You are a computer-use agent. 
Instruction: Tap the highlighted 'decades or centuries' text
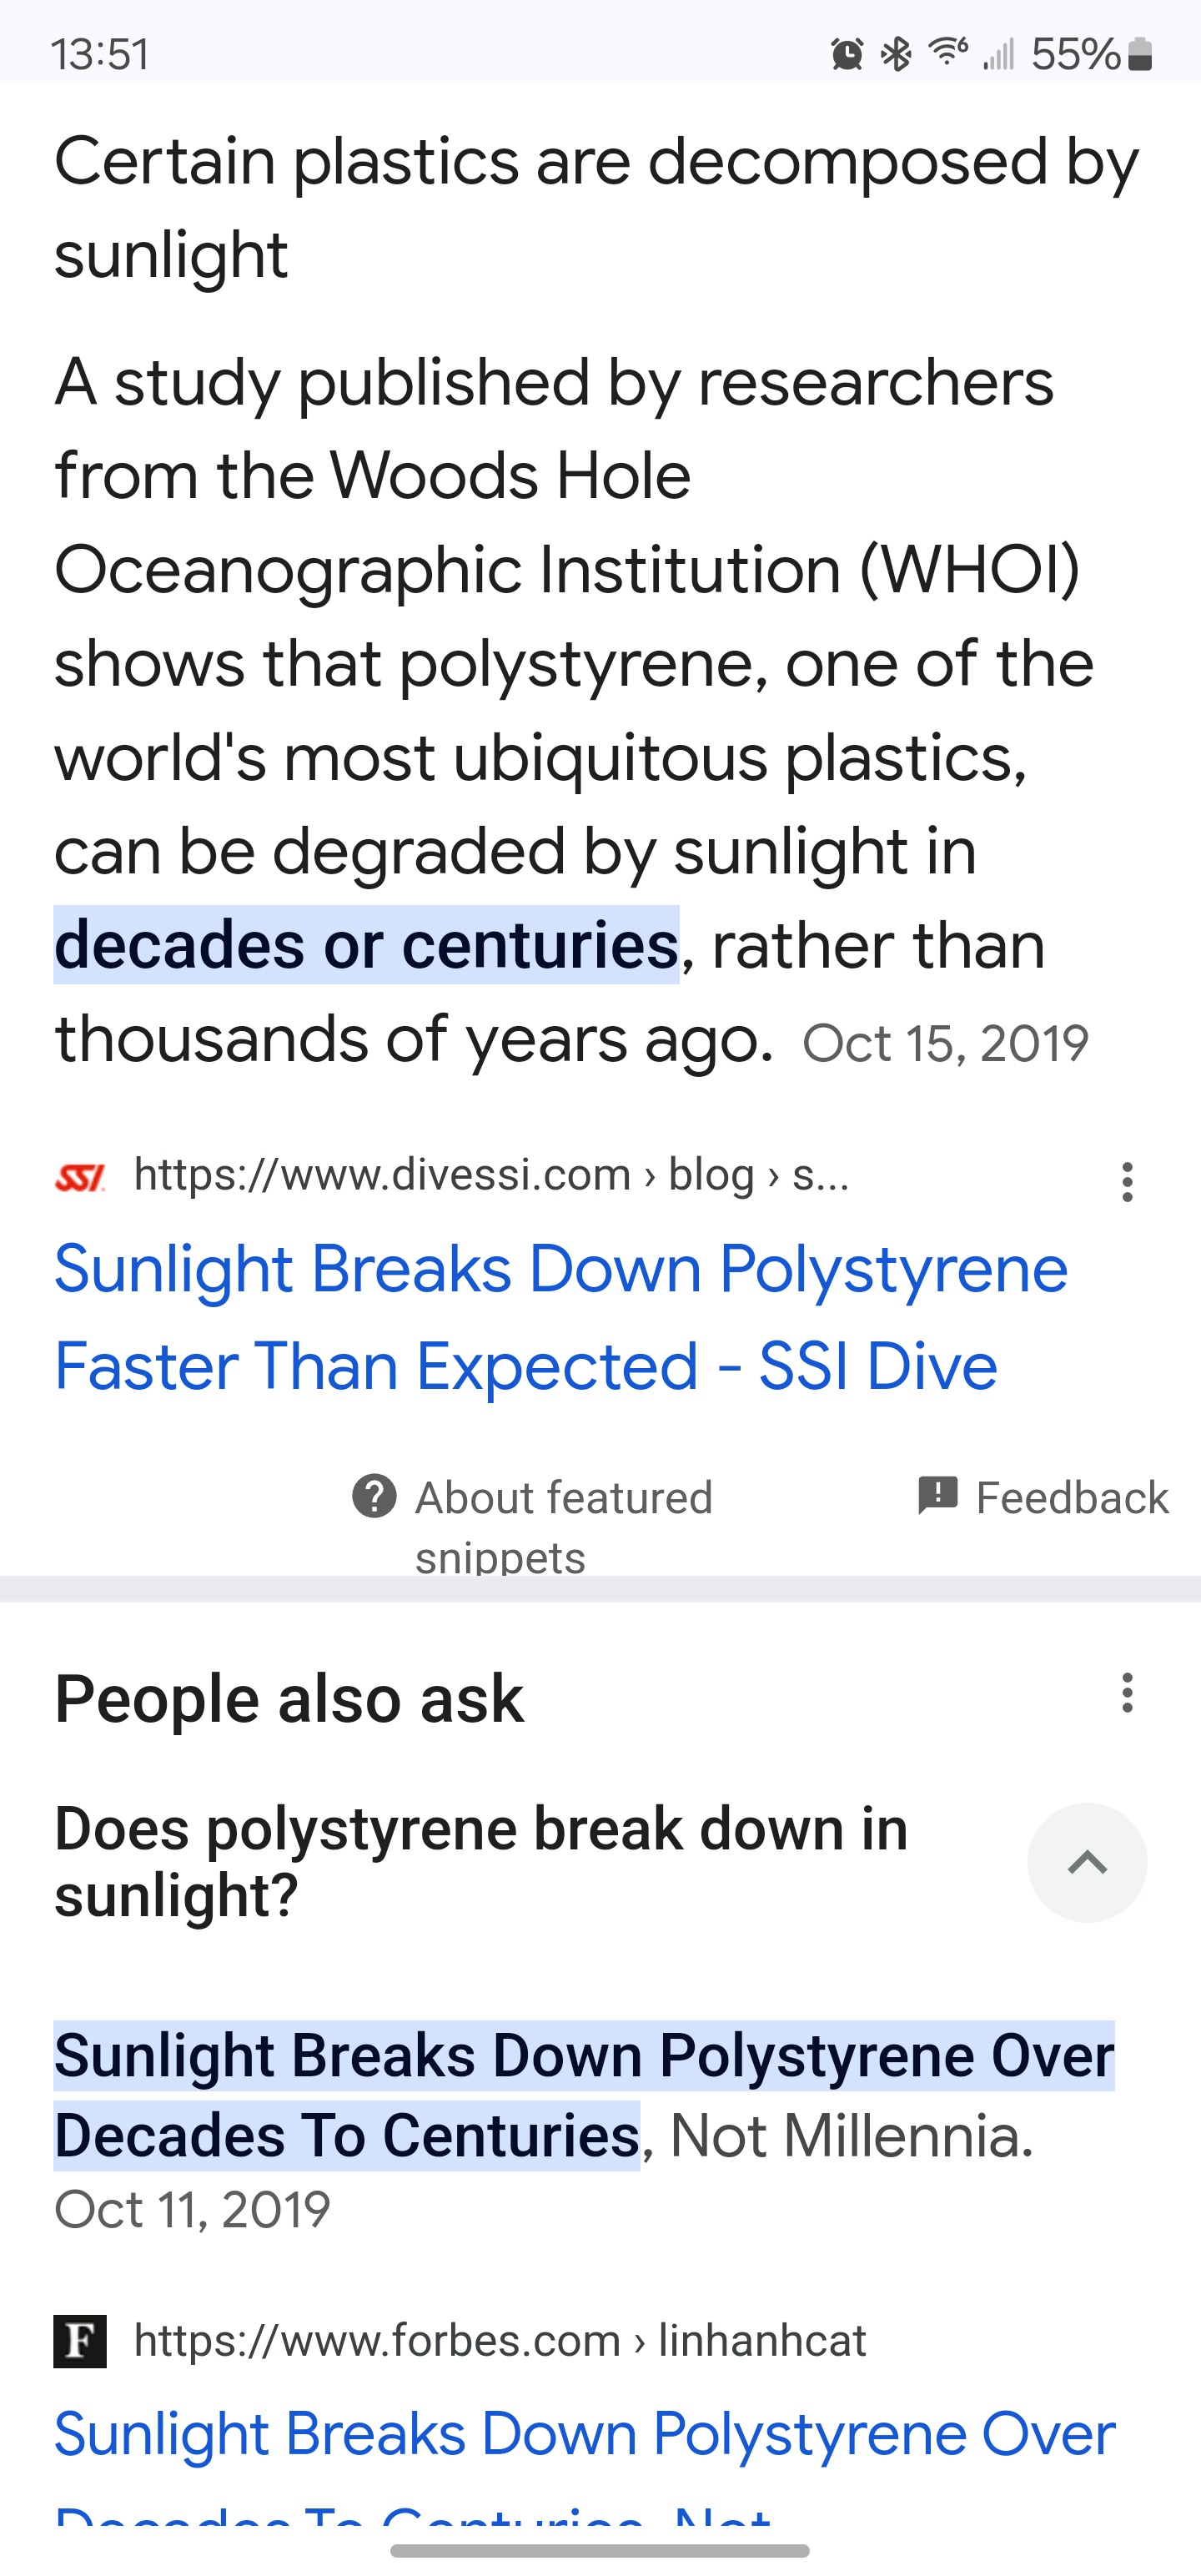click(366, 945)
